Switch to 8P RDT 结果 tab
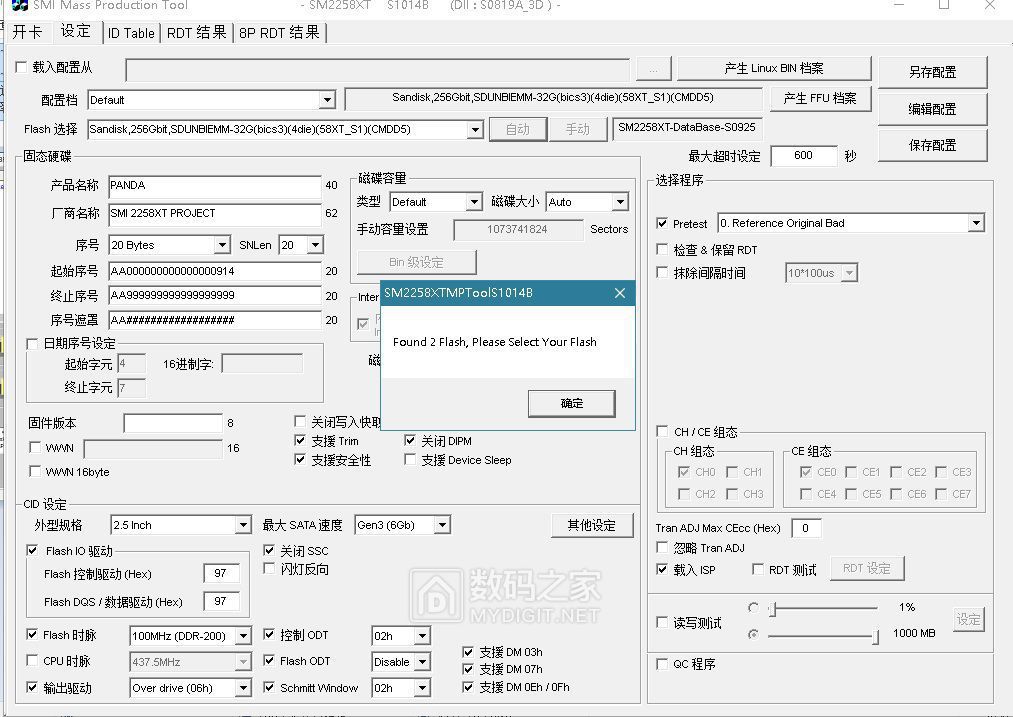This screenshot has height=717, width=1013. pos(279,33)
